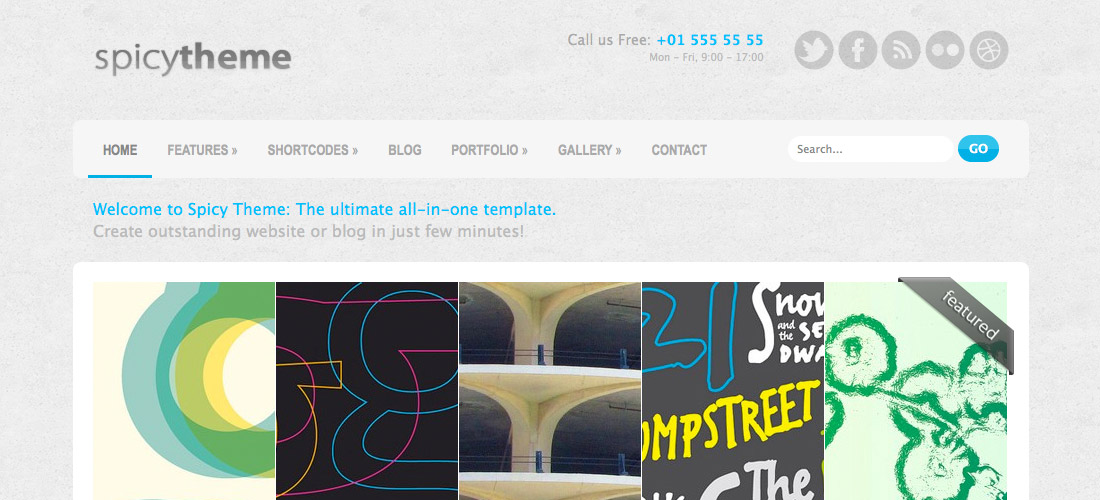Open the Blog menu item
Image resolution: width=1100 pixels, height=500 pixels.
click(405, 150)
